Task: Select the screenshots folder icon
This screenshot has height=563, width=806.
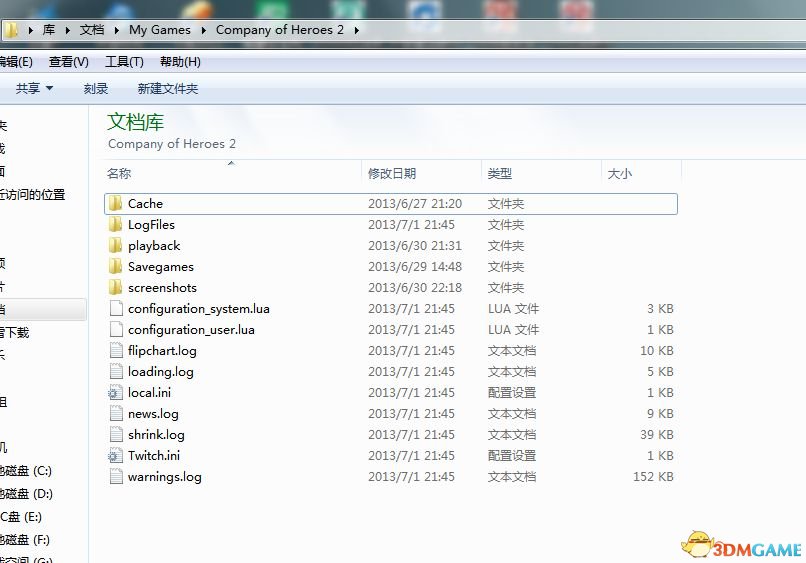Action: click(x=116, y=287)
